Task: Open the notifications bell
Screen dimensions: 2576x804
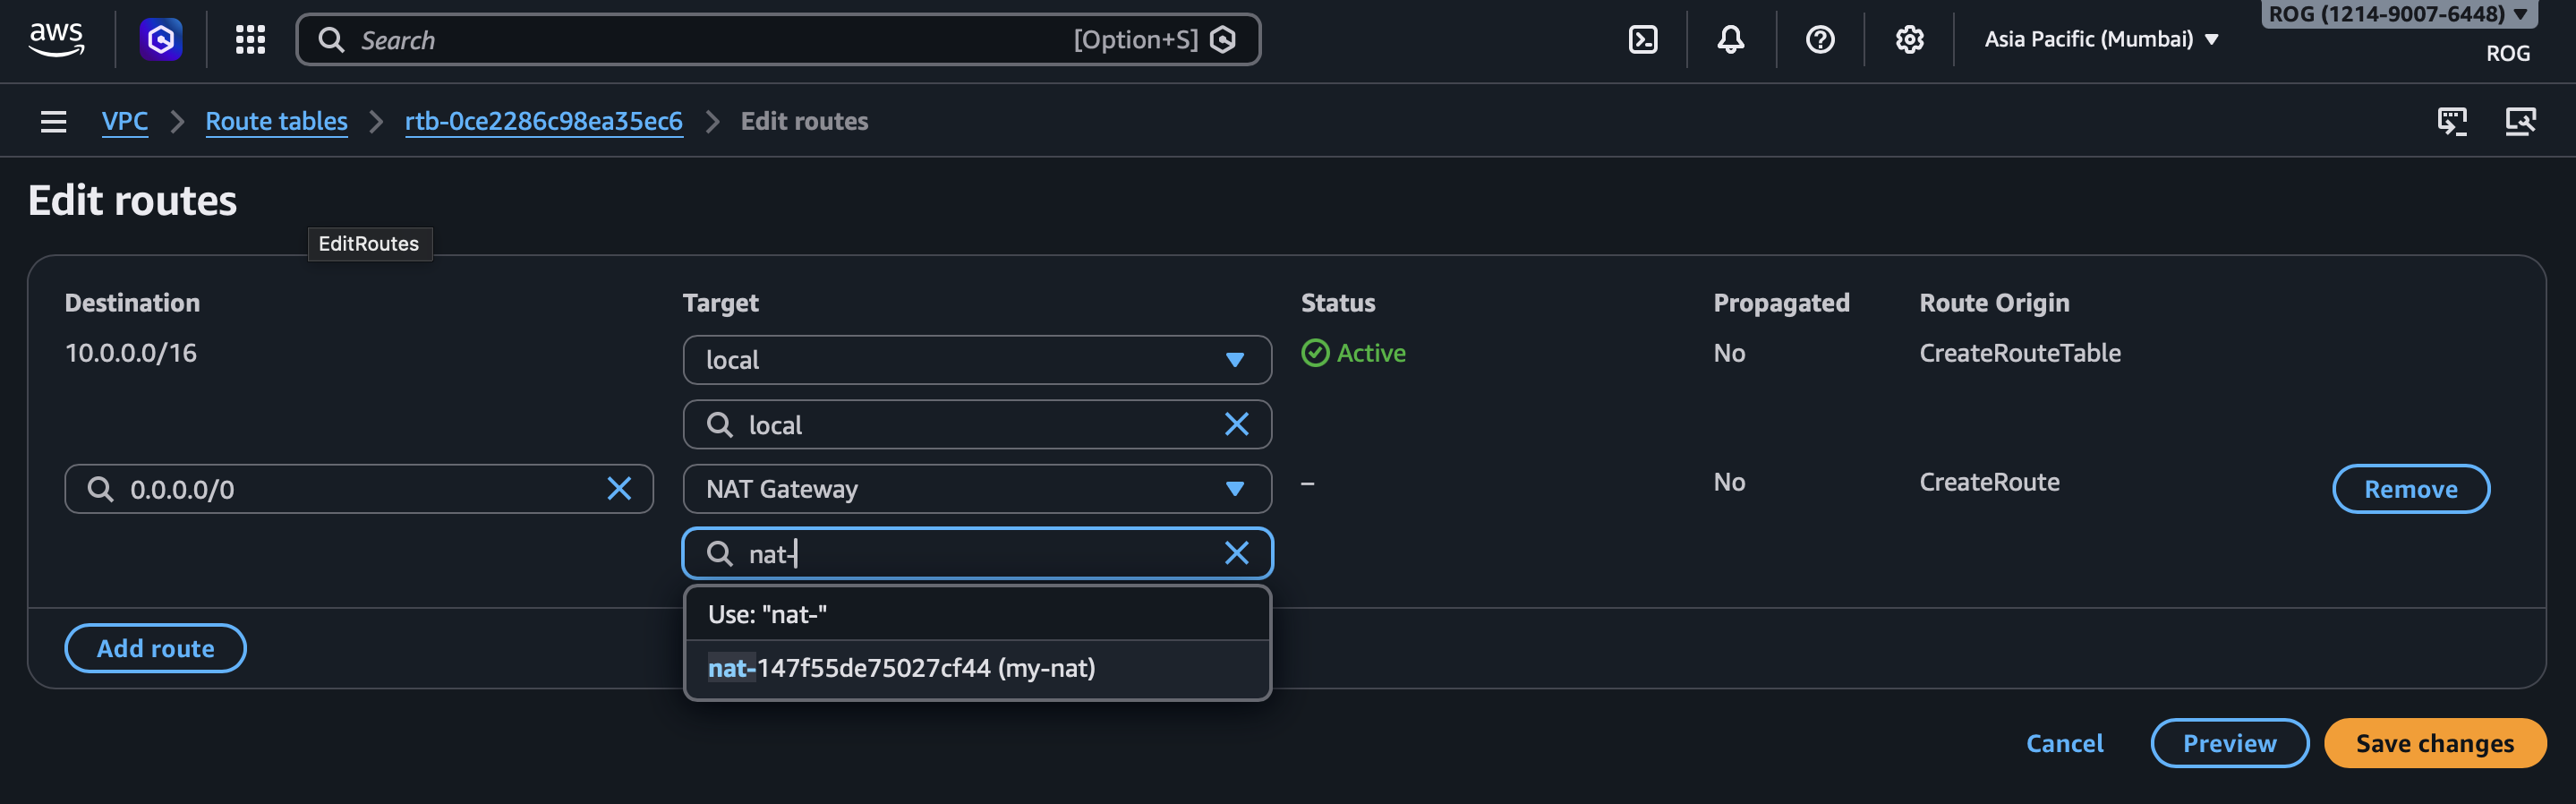Action: (1730, 40)
